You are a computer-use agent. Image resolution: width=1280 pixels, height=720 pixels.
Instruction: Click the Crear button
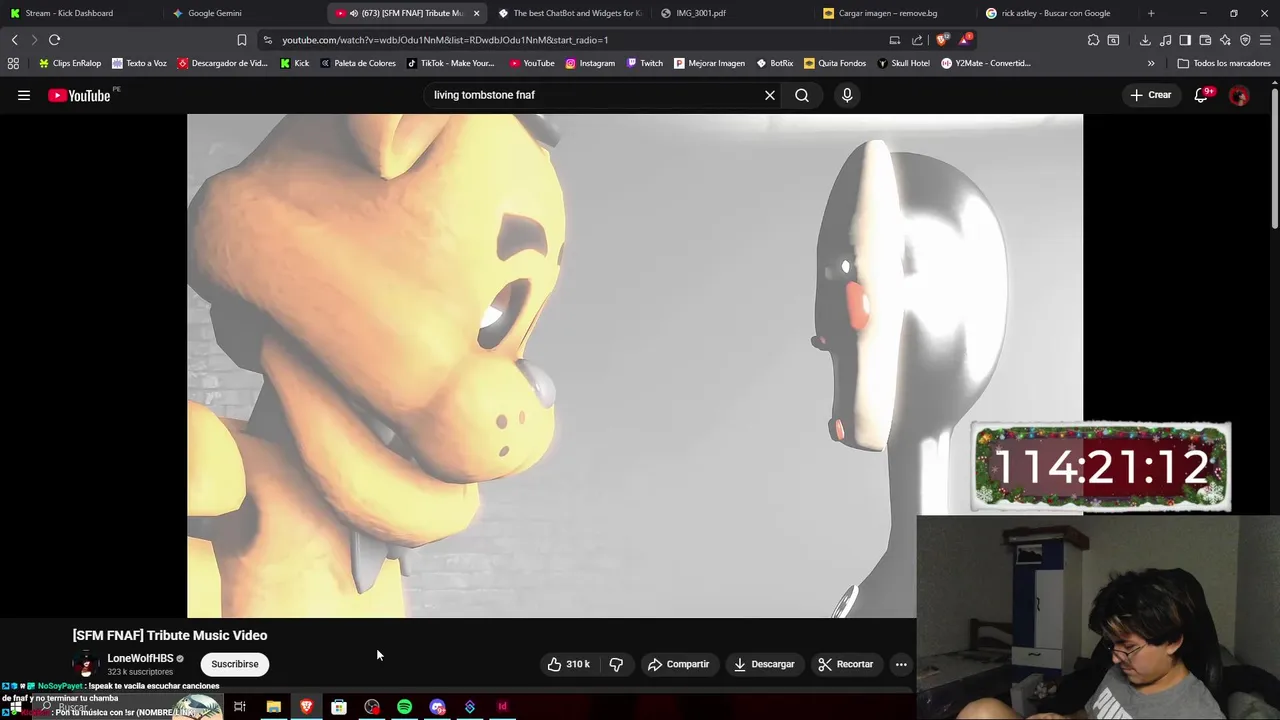tap(1150, 95)
